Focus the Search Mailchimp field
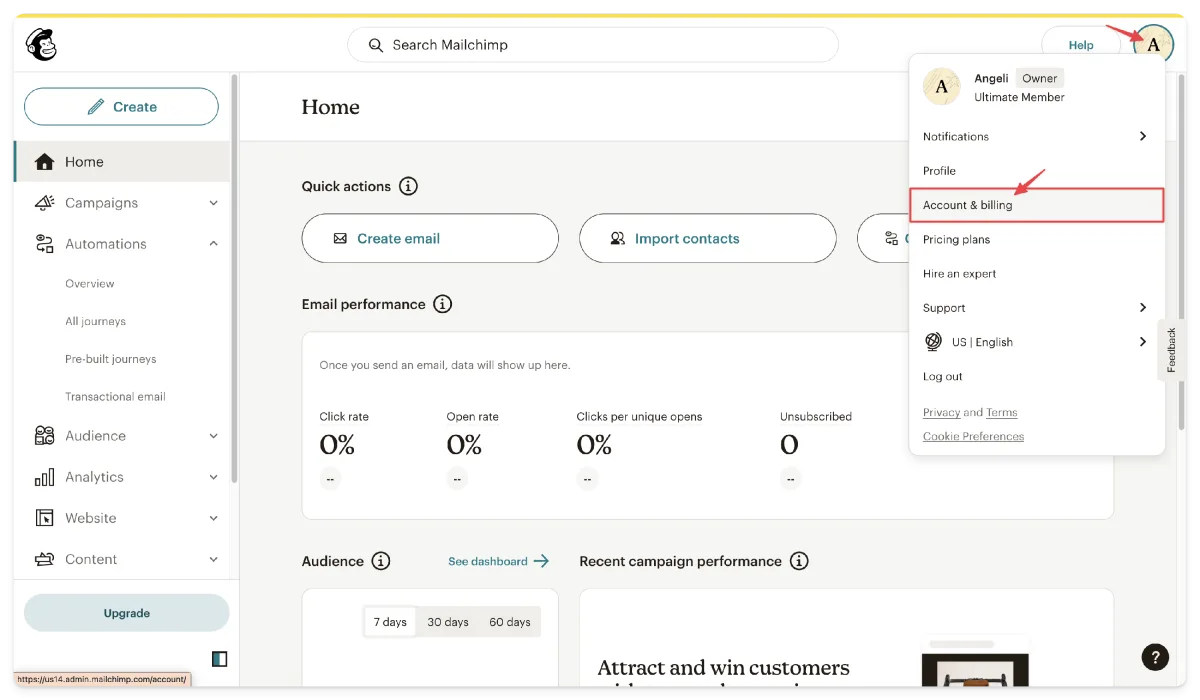The image size is (1200, 700). click(x=592, y=45)
